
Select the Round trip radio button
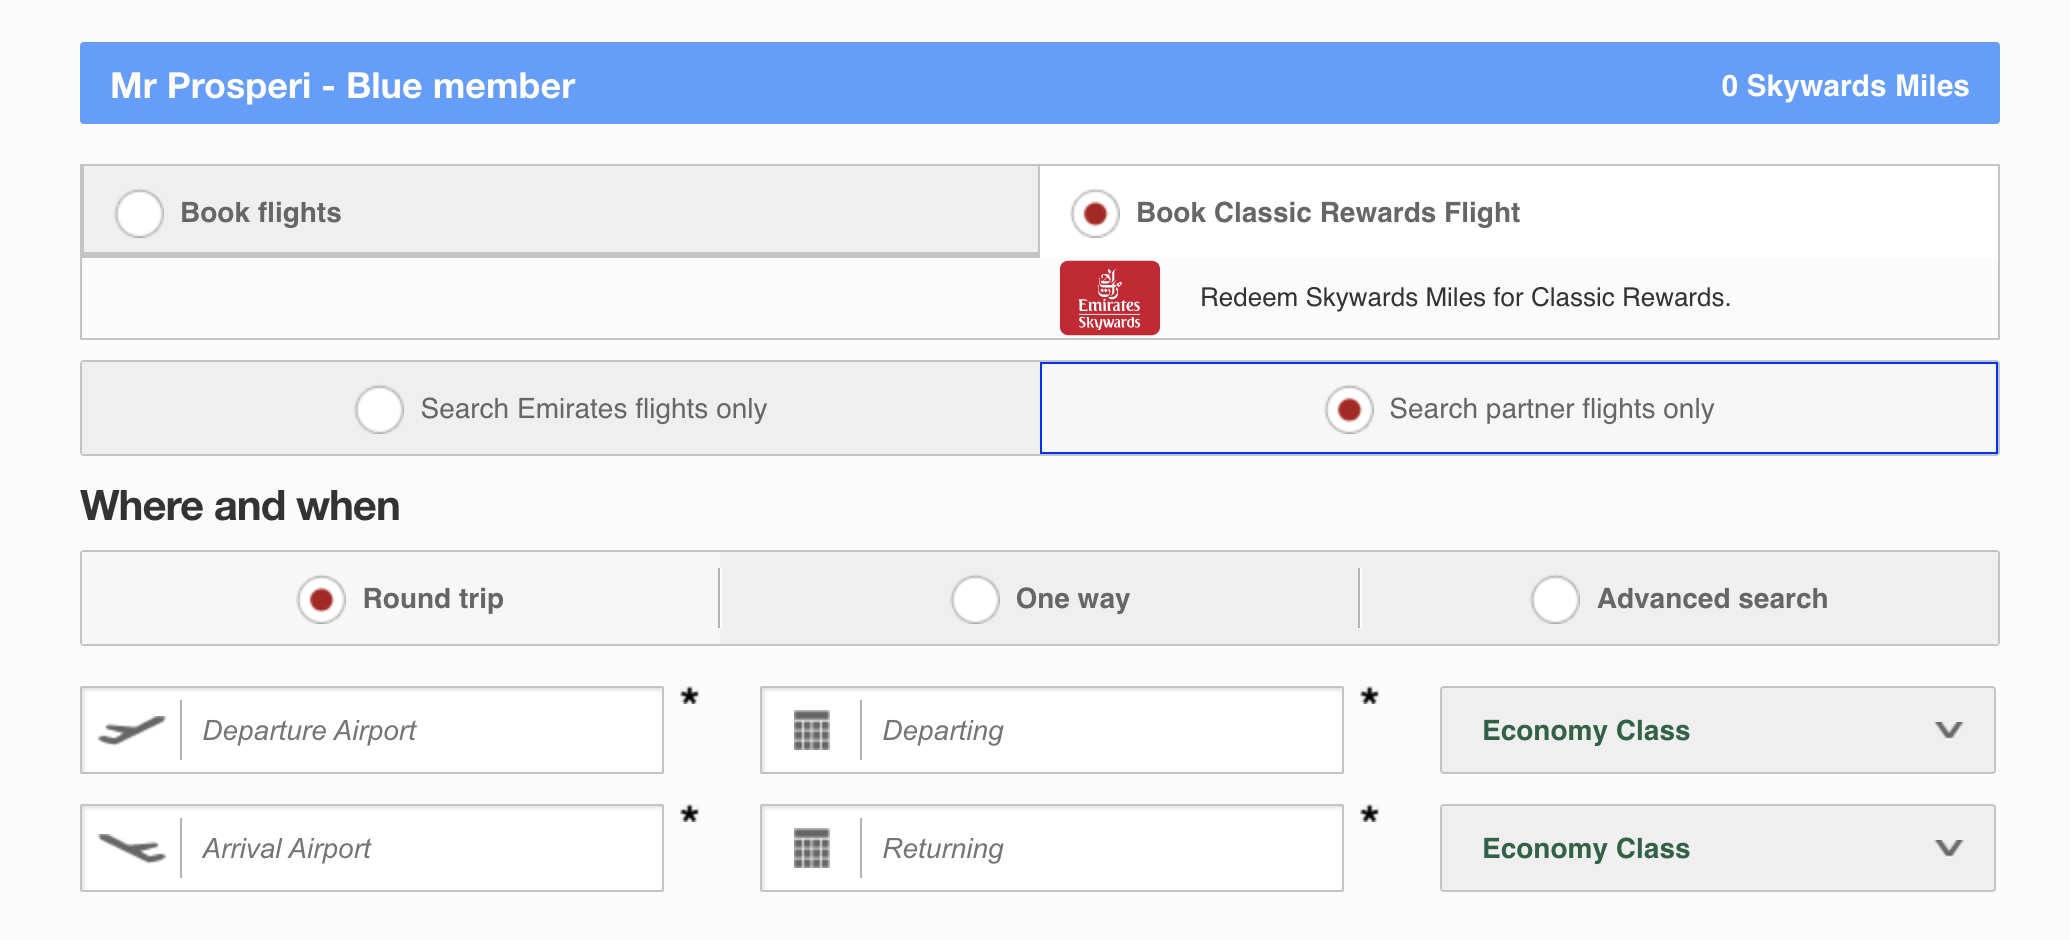pos(321,599)
